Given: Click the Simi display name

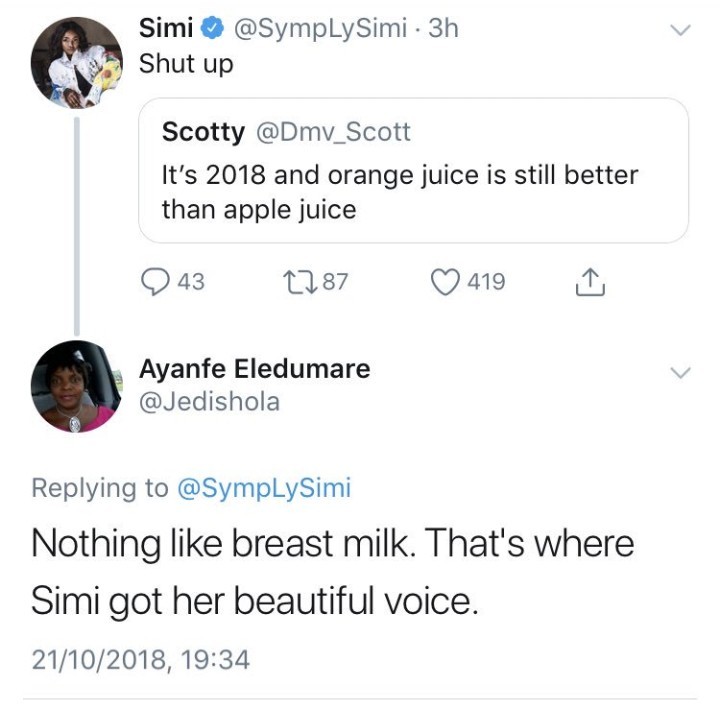Looking at the screenshot, I should (x=165, y=30).
